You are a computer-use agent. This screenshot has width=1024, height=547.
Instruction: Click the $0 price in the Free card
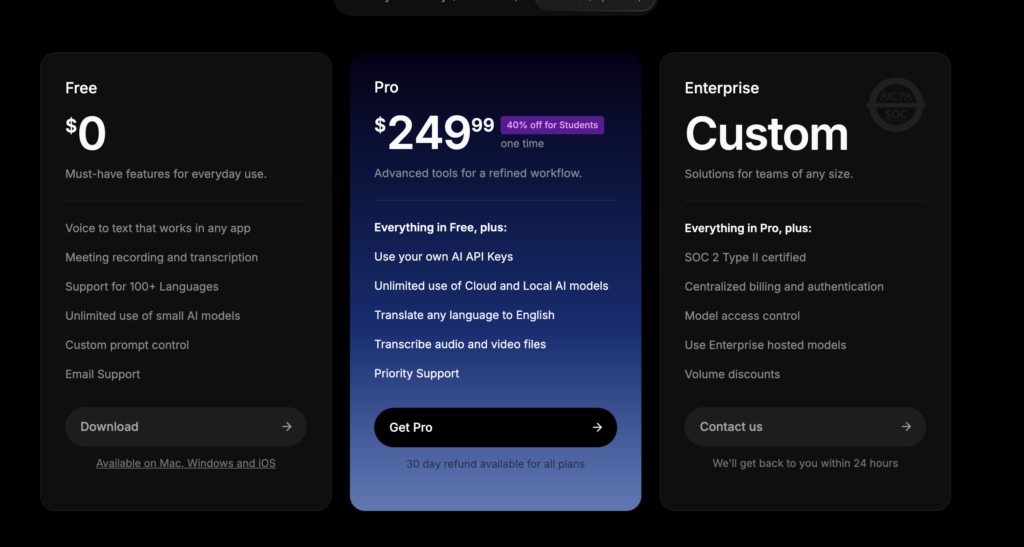coord(86,134)
